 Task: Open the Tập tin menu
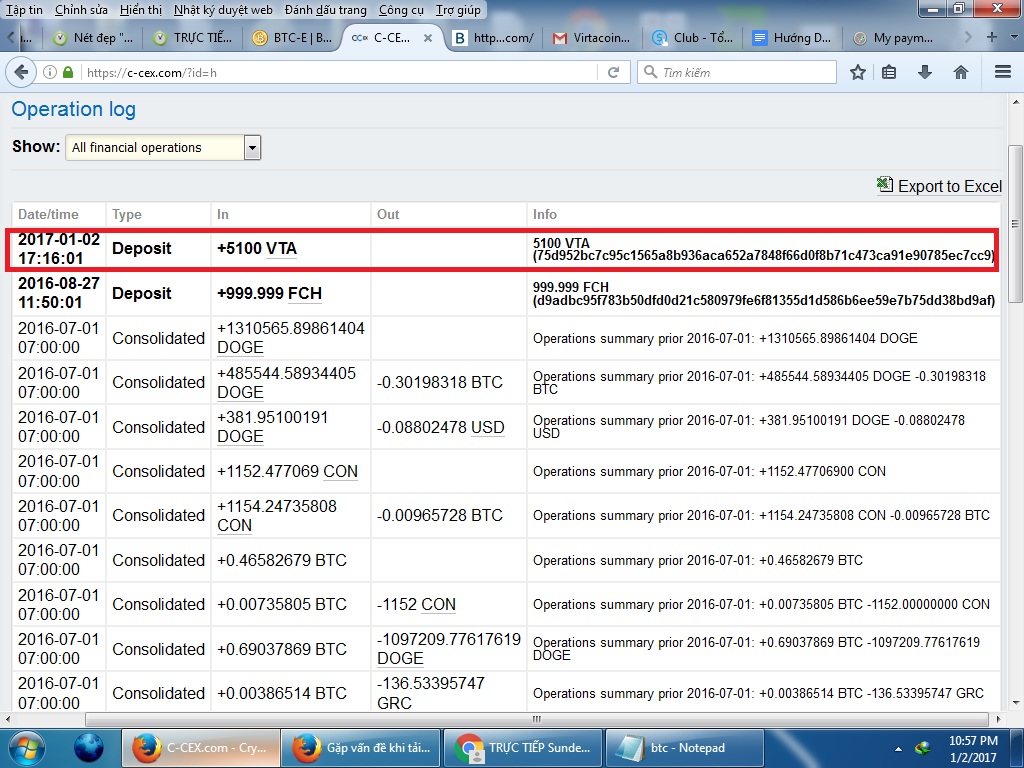pyautogui.click(x=24, y=10)
